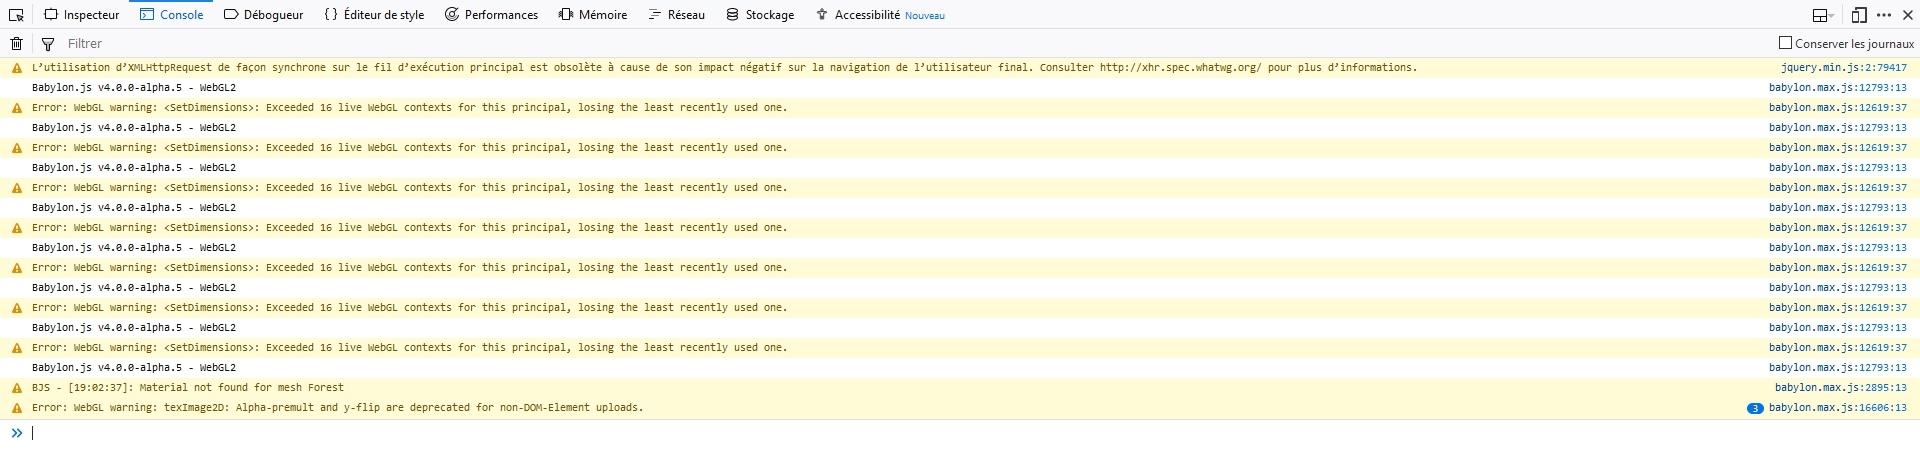
Task: Click the console prompt chevron icon
Action: [16, 433]
